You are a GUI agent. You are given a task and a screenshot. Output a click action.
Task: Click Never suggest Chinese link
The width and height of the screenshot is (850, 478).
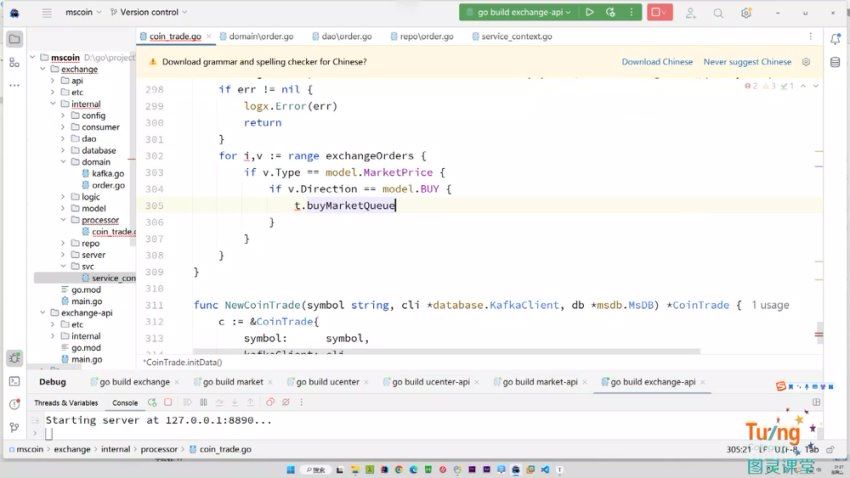tap(747, 62)
